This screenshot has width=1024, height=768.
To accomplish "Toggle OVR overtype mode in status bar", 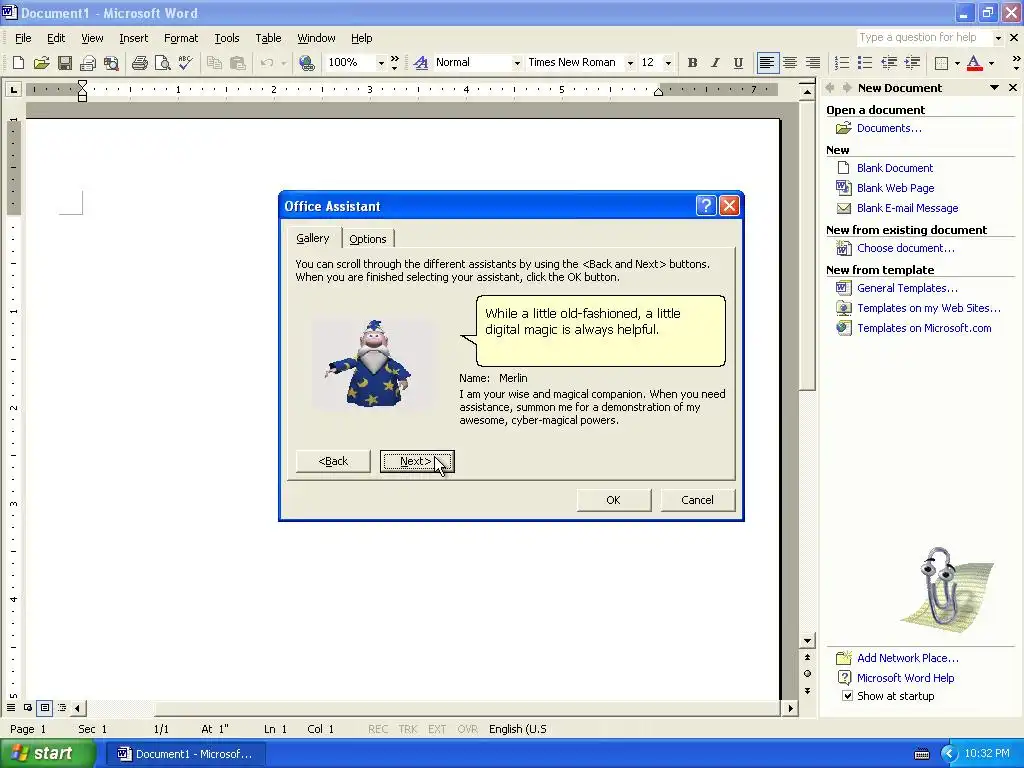I will click(x=468, y=729).
